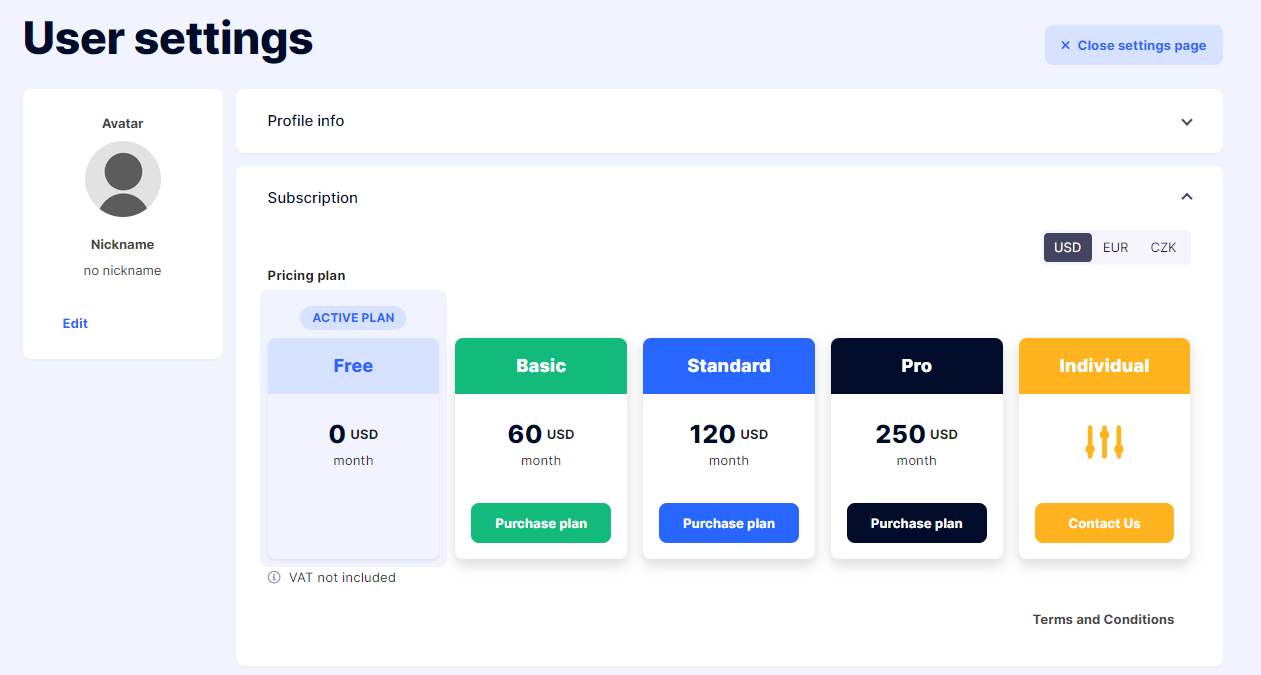
Task: Click the sliders icon in Individual plan
Action: [1104, 442]
